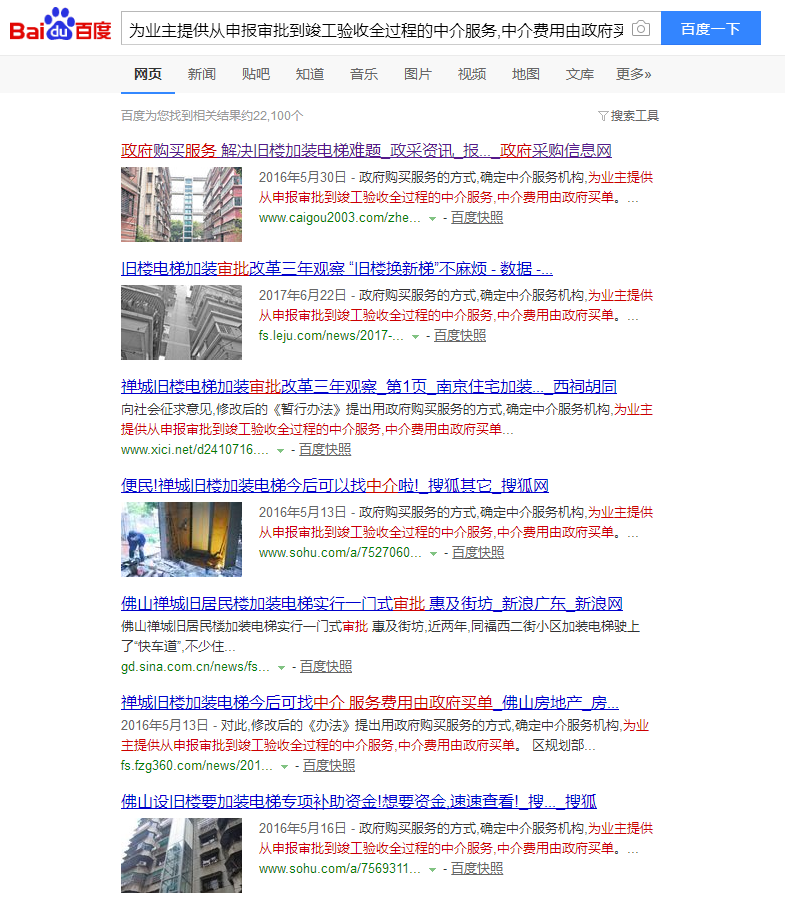Open result 政府购买服务 解决旧楼加装电梯难题
Viewport: 785px width, 900px height.
pyautogui.click(x=366, y=151)
